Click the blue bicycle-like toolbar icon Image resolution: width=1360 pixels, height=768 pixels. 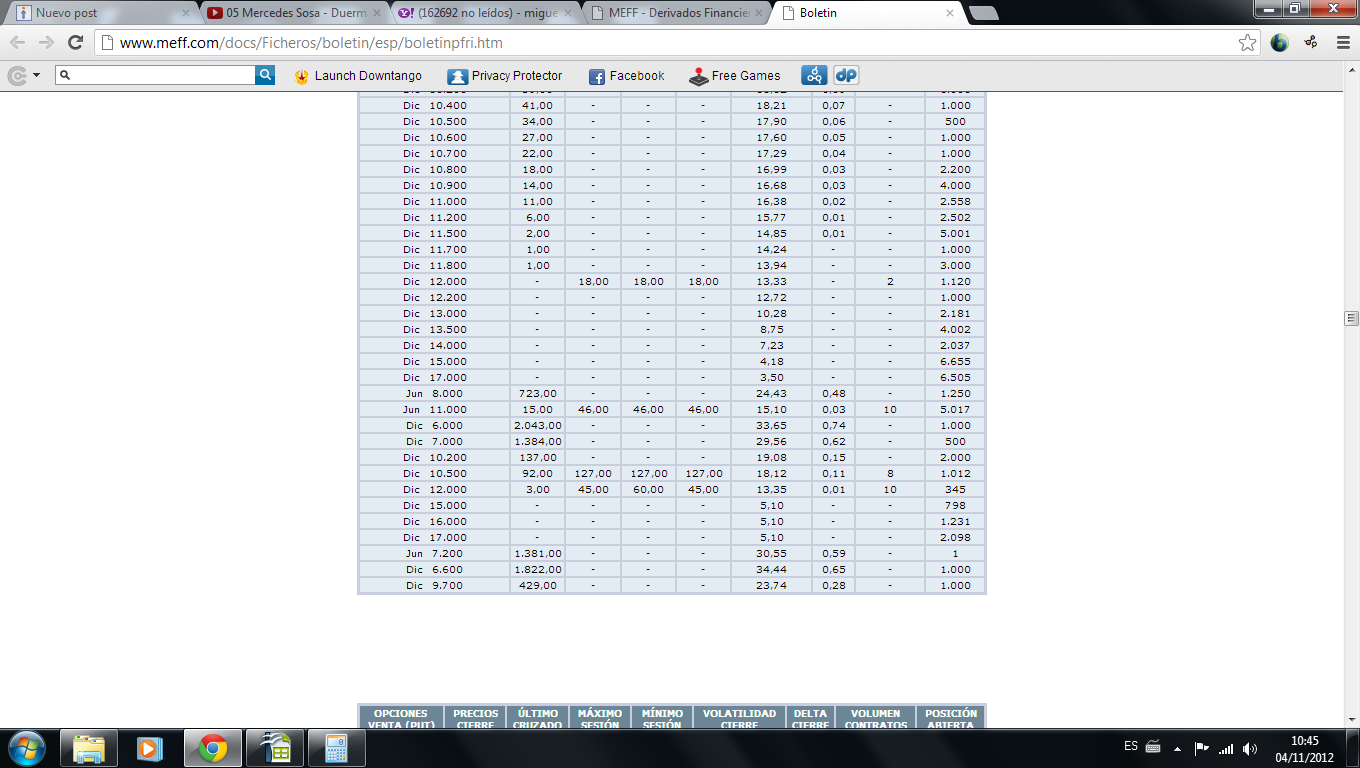(814, 75)
